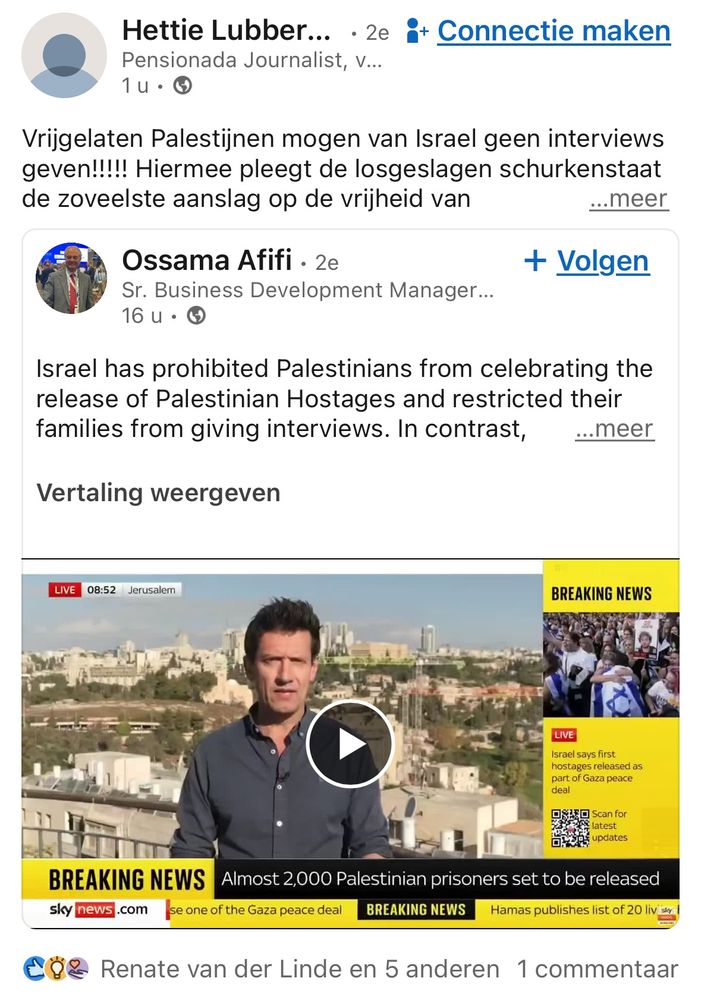
Task: Click the globe visibility icon under Hettie's name
Action: coord(182,85)
